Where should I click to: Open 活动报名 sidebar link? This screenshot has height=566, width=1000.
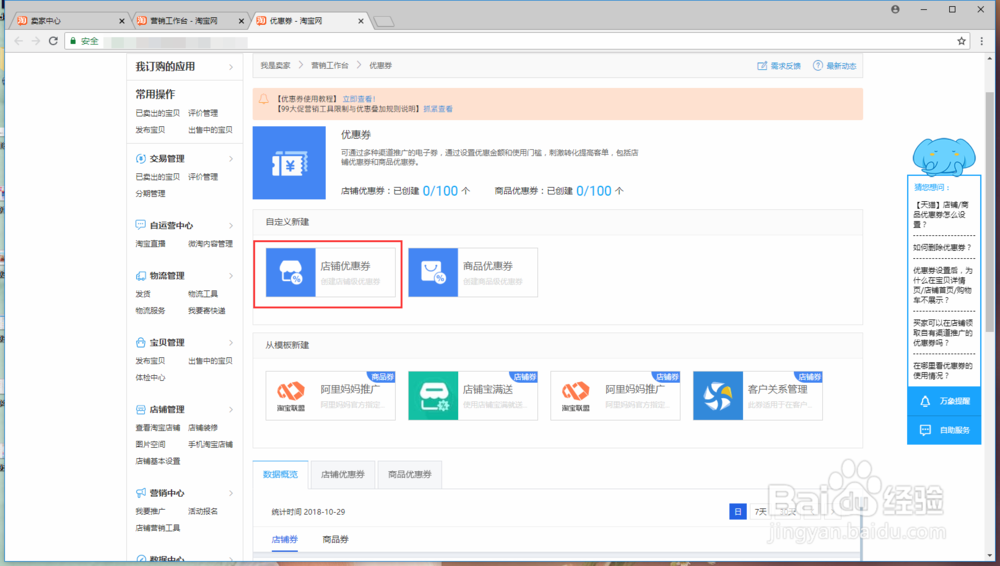coord(203,511)
